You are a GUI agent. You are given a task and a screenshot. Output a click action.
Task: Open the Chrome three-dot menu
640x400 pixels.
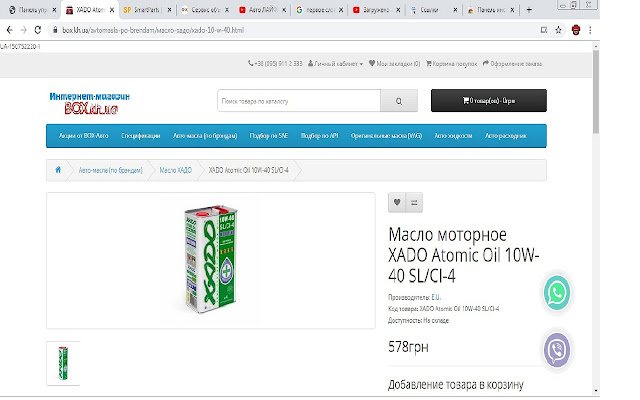tap(590, 30)
